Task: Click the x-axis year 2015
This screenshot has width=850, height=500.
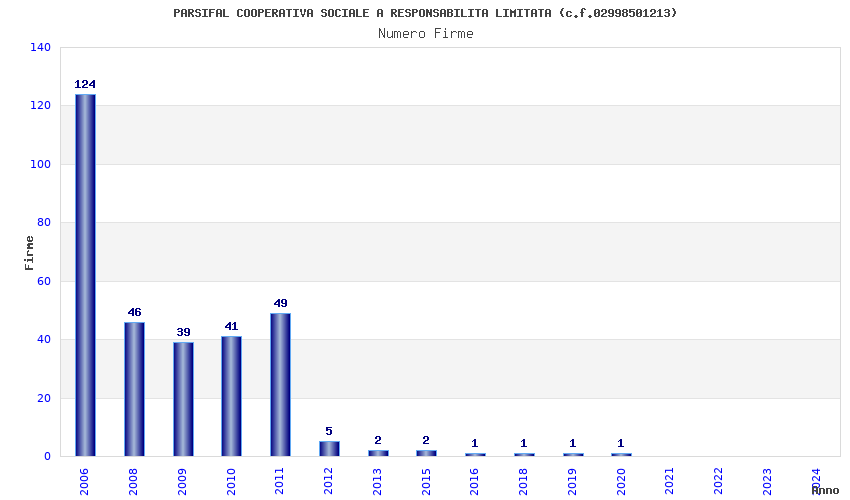Action: point(426,482)
